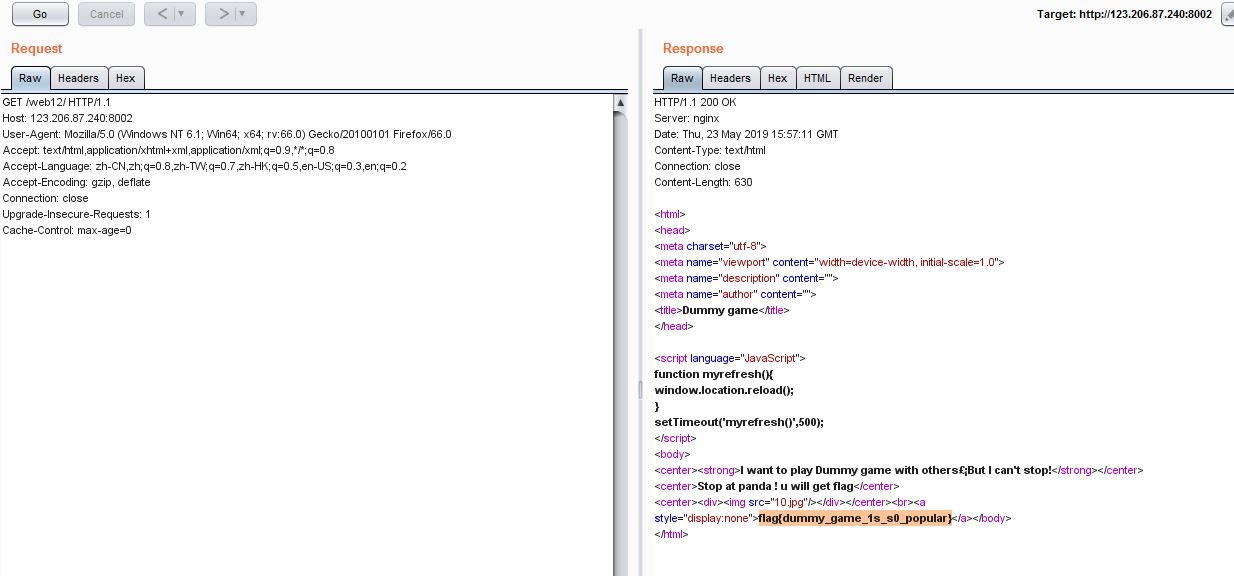This screenshot has width=1234, height=576.
Task: Select Response Headers tab
Action: click(x=730, y=78)
